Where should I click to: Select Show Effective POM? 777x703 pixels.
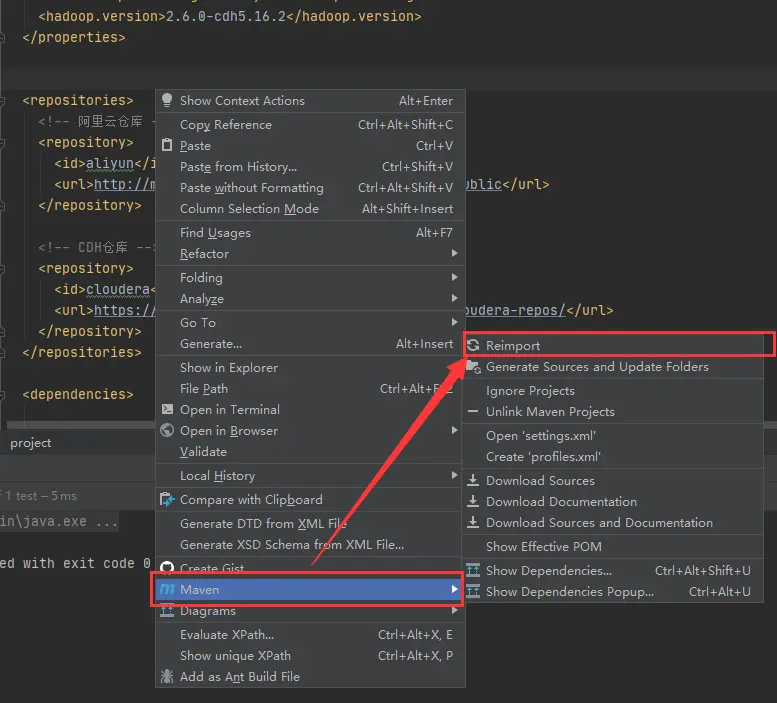(x=613, y=546)
